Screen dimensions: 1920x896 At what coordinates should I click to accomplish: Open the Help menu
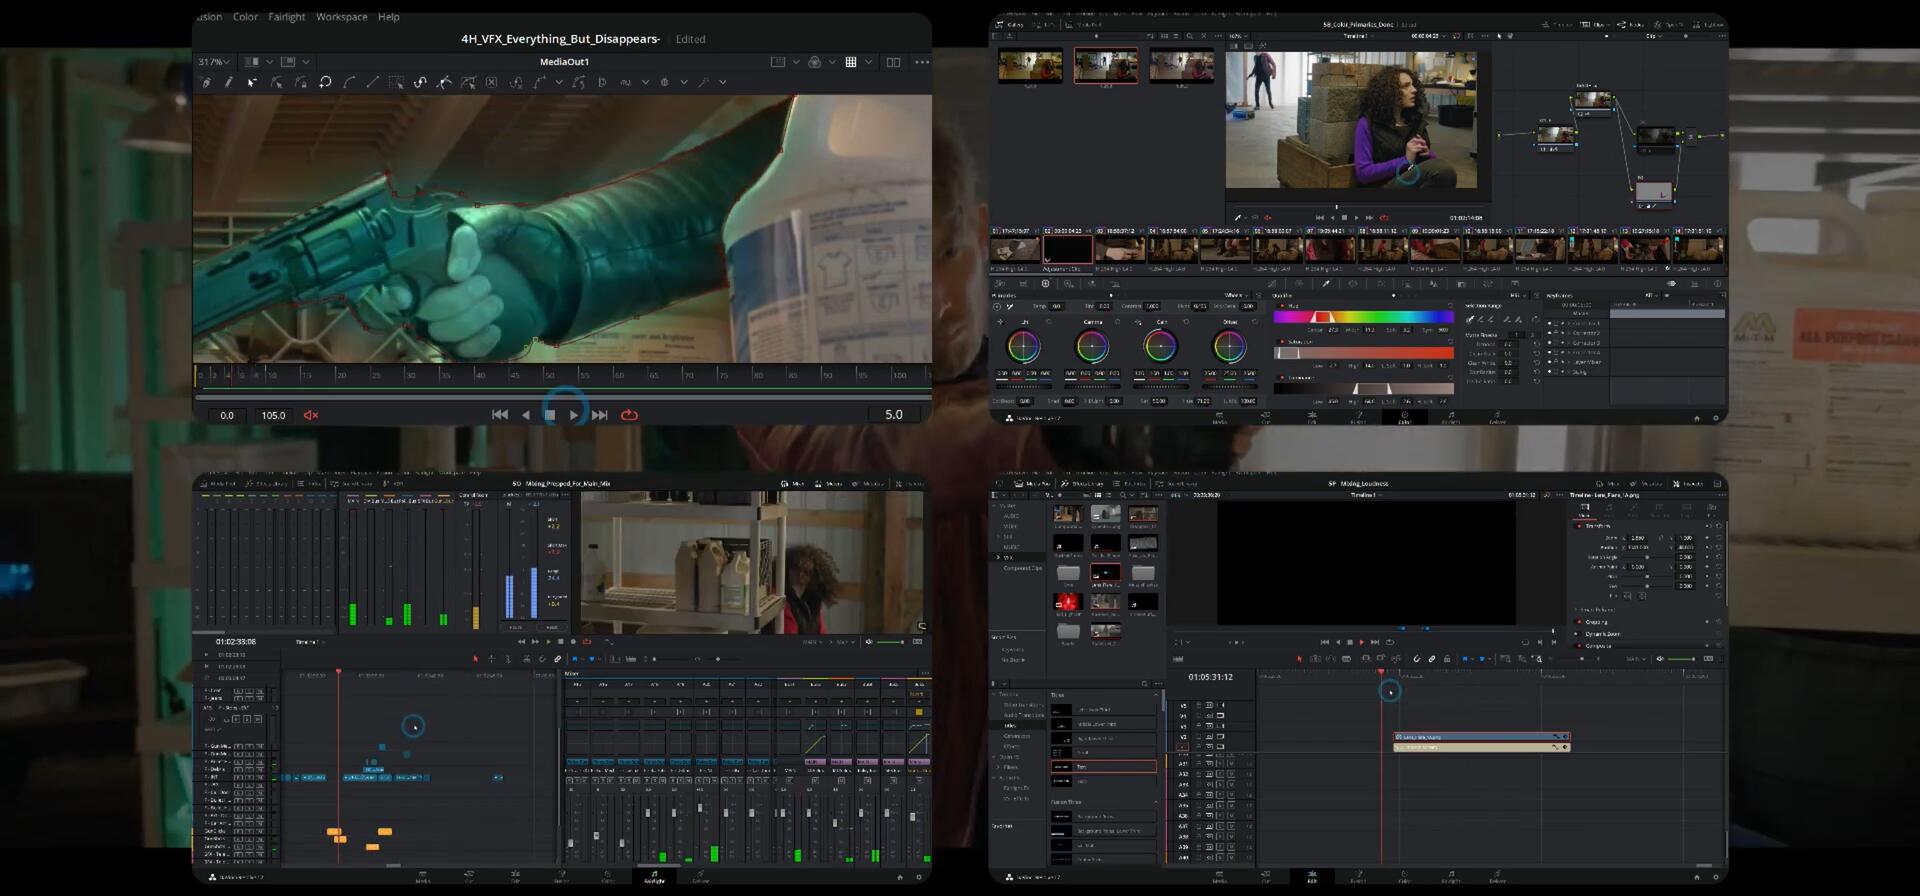coord(389,17)
